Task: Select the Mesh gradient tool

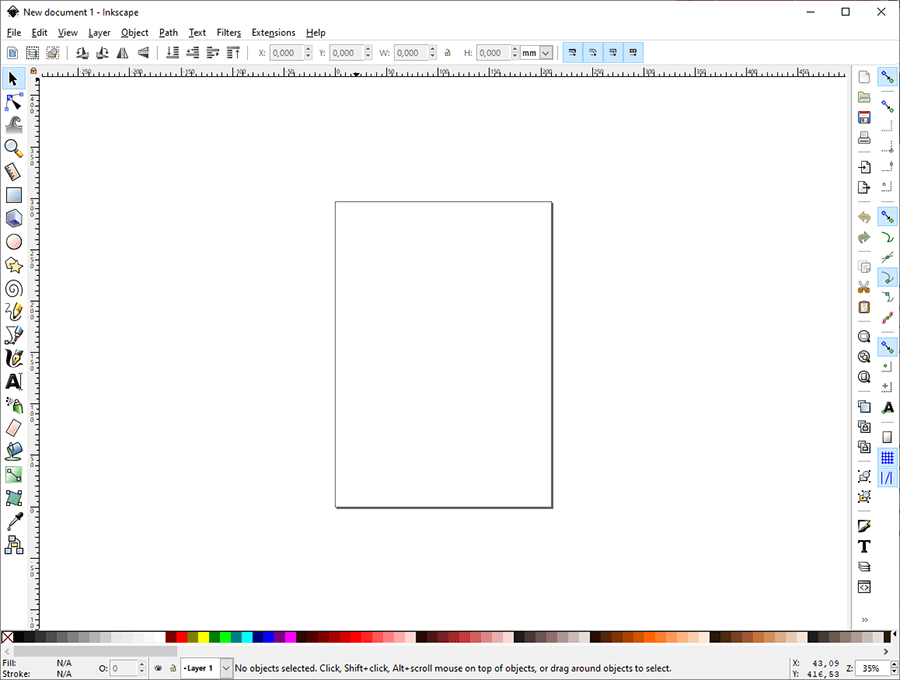Action: (13, 498)
